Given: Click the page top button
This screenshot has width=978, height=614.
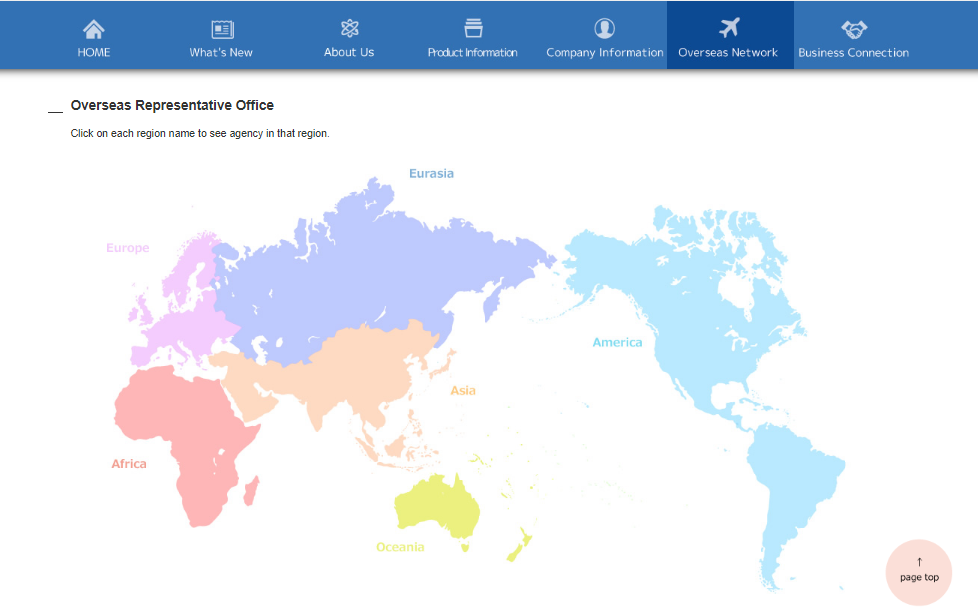Looking at the screenshot, I should 919,572.
